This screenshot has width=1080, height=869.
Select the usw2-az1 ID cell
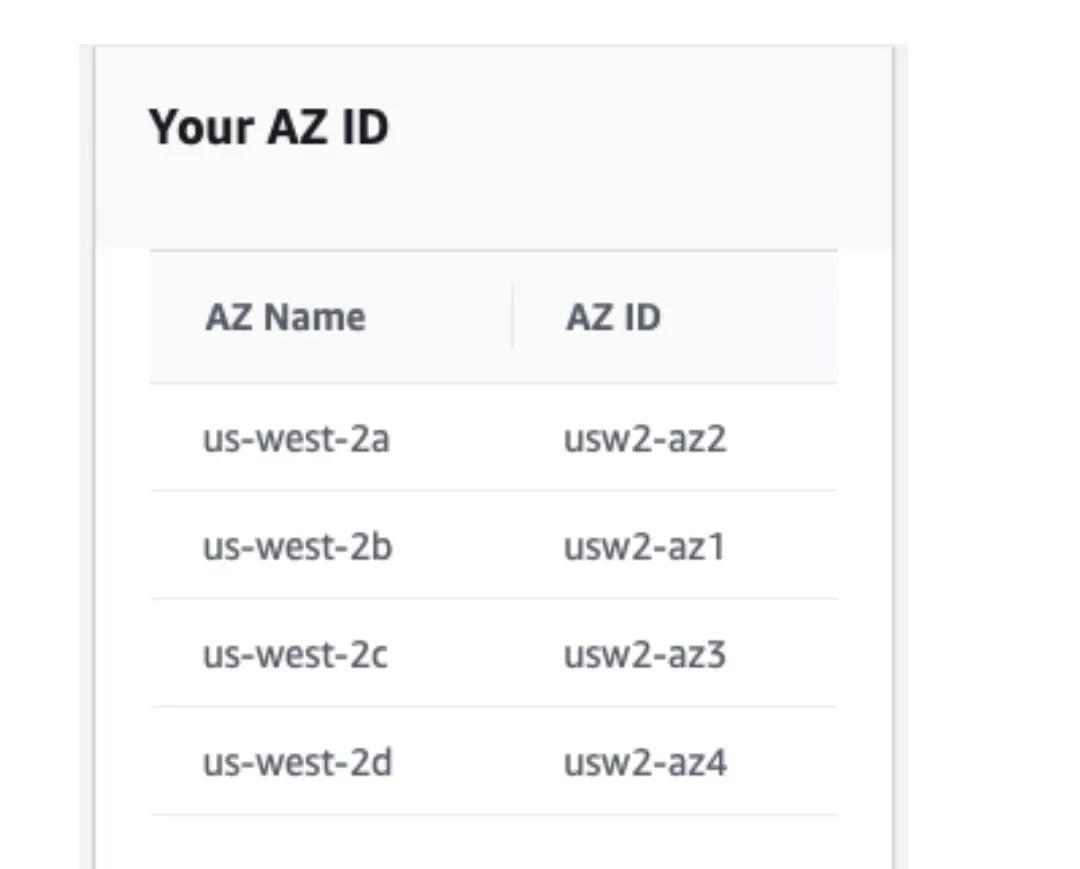click(x=644, y=547)
